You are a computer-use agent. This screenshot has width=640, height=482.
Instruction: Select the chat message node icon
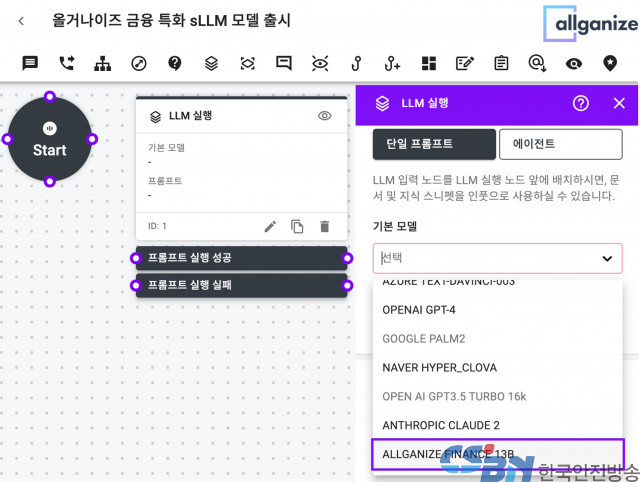pos(30,63)
